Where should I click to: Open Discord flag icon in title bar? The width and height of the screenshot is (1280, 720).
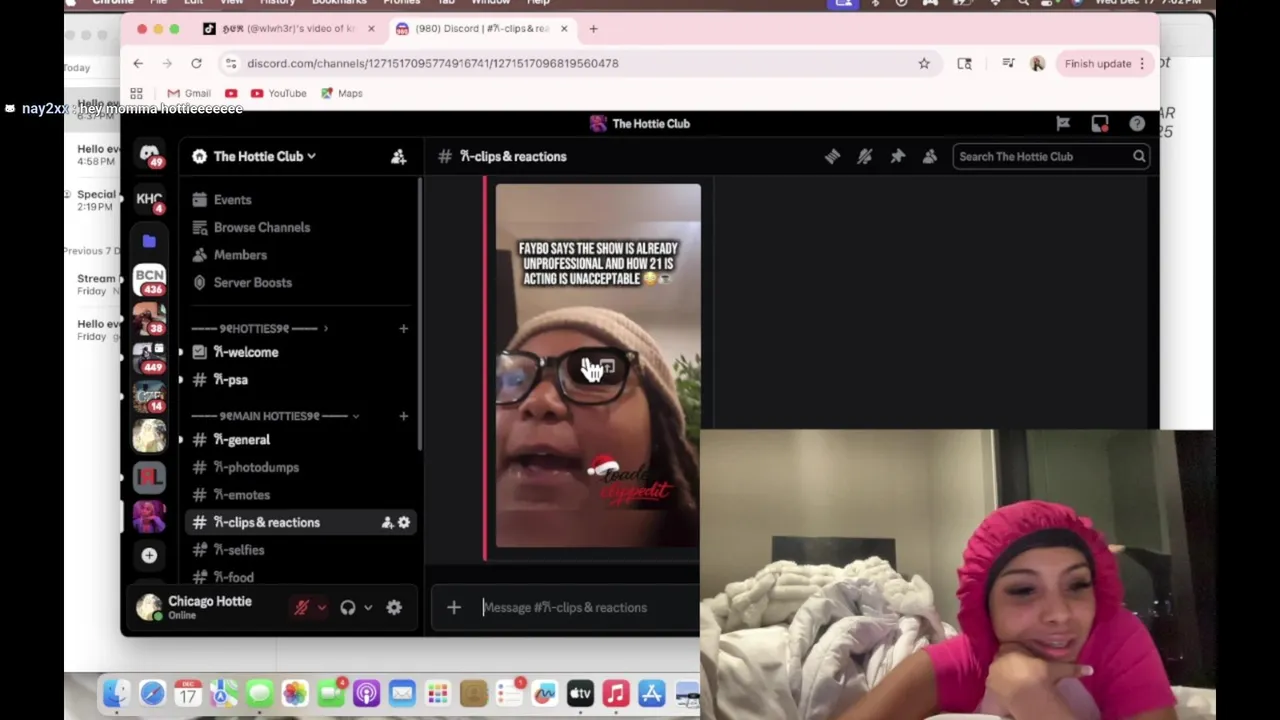click(1063, 123)
